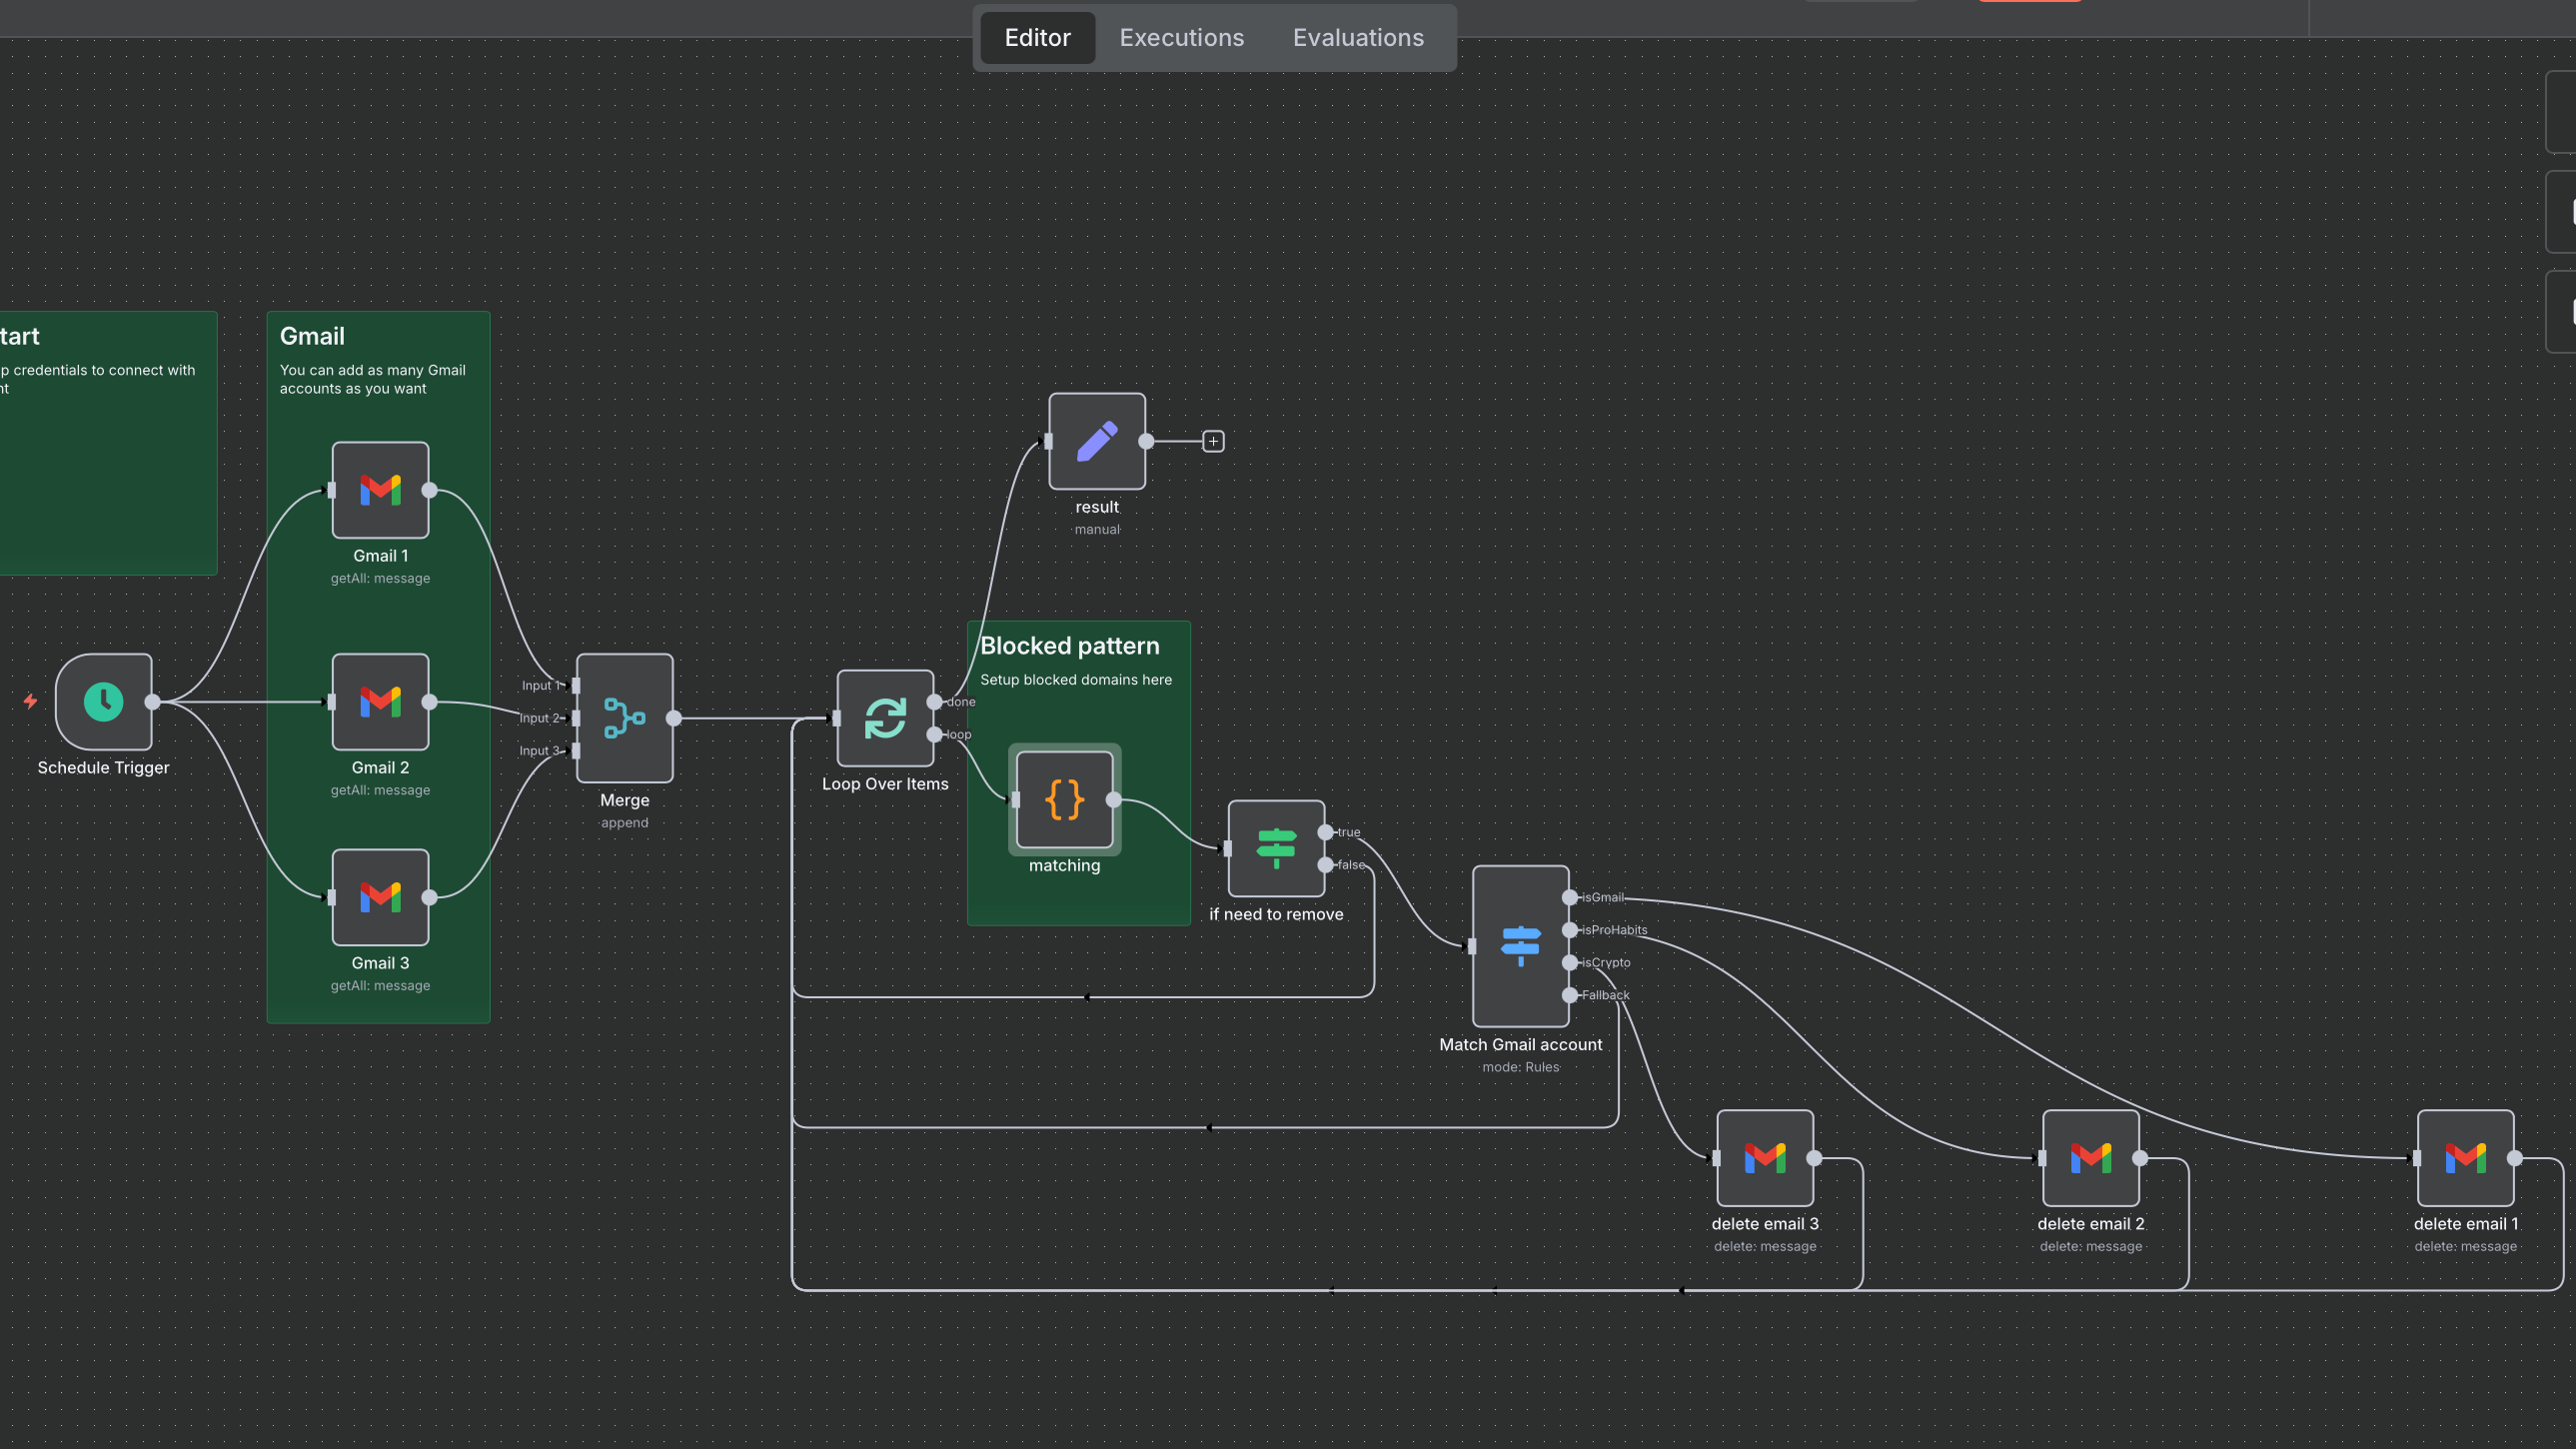Select the Loop Over Items node

[x=885, y=718]
